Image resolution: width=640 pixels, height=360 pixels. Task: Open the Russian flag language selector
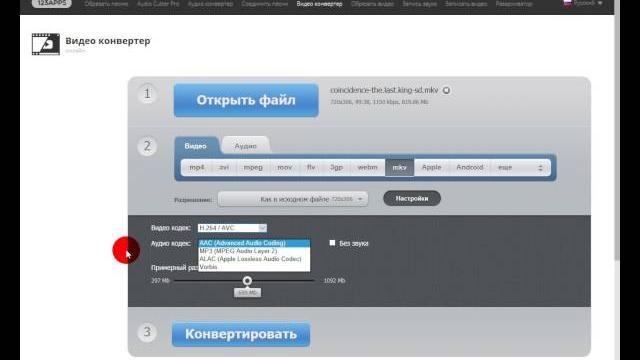[x=582, y=3]
